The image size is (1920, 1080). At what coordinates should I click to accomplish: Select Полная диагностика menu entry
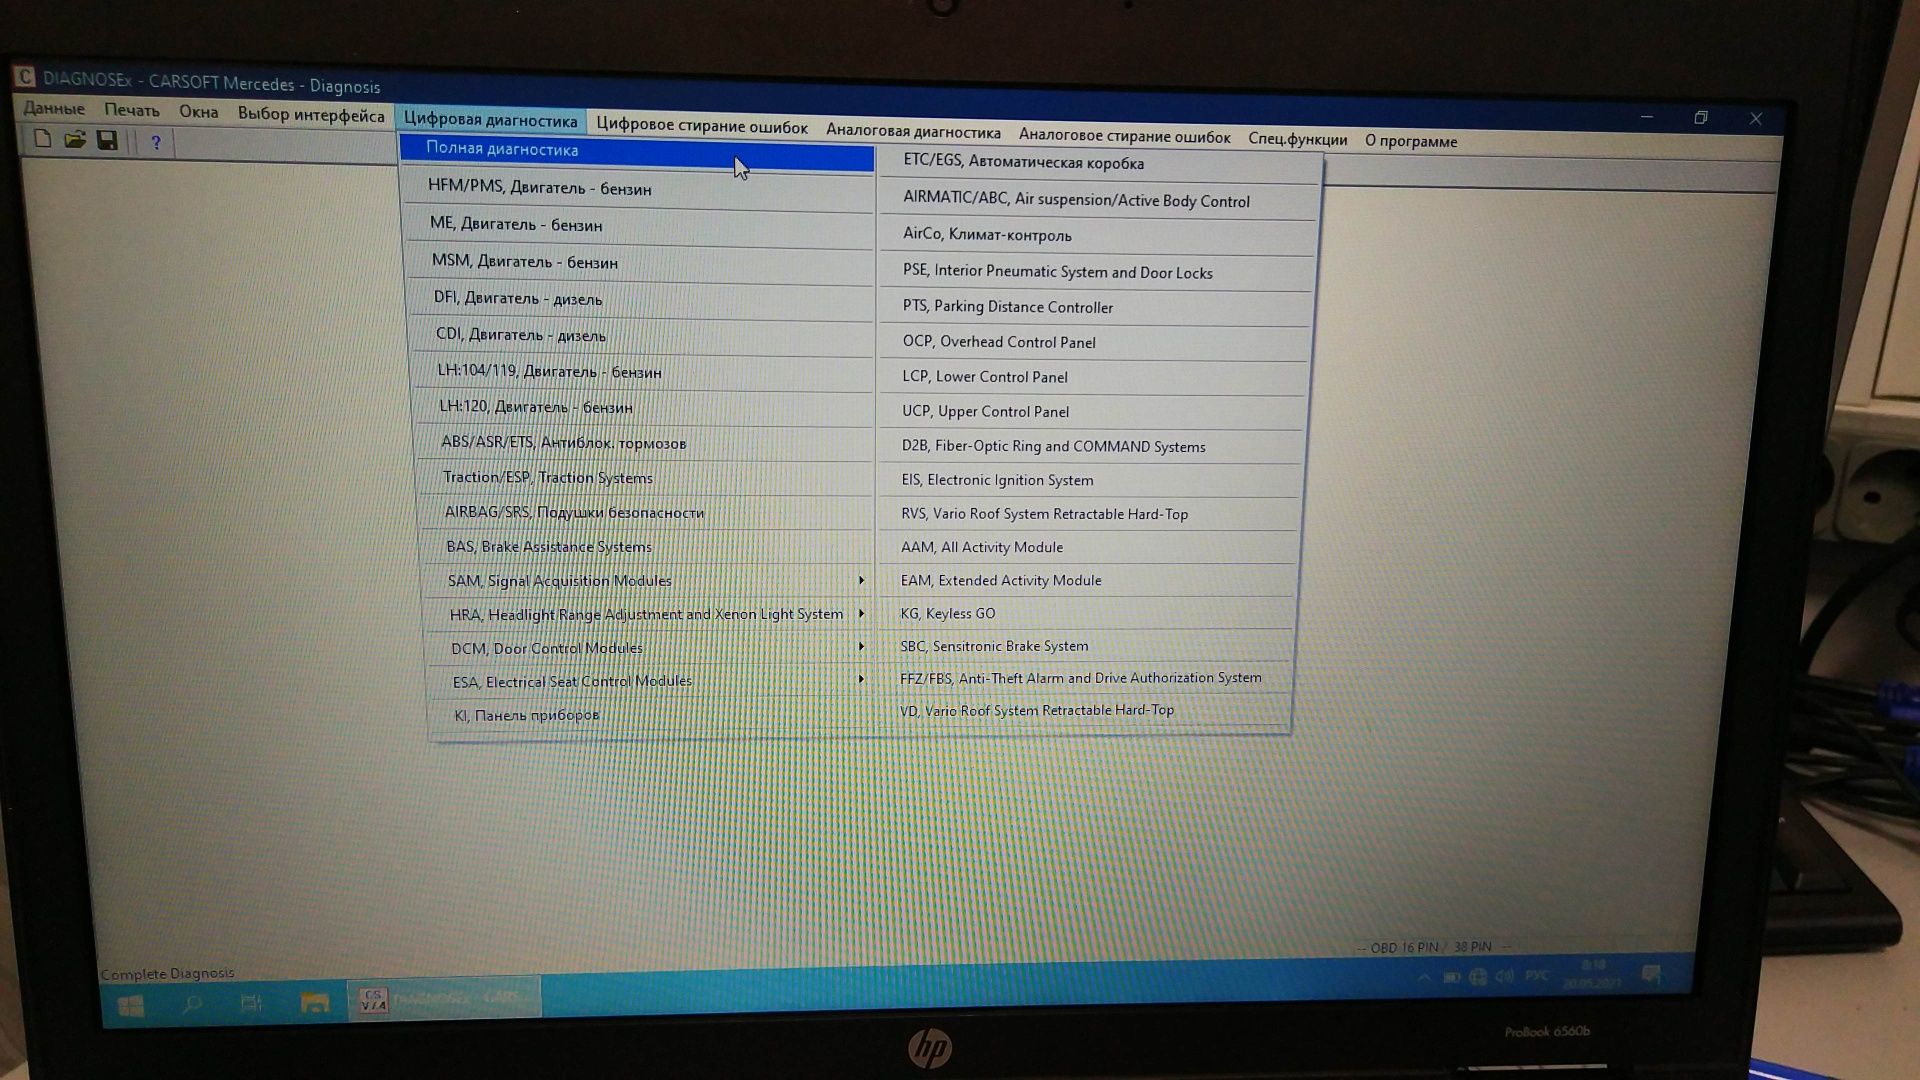637,153
